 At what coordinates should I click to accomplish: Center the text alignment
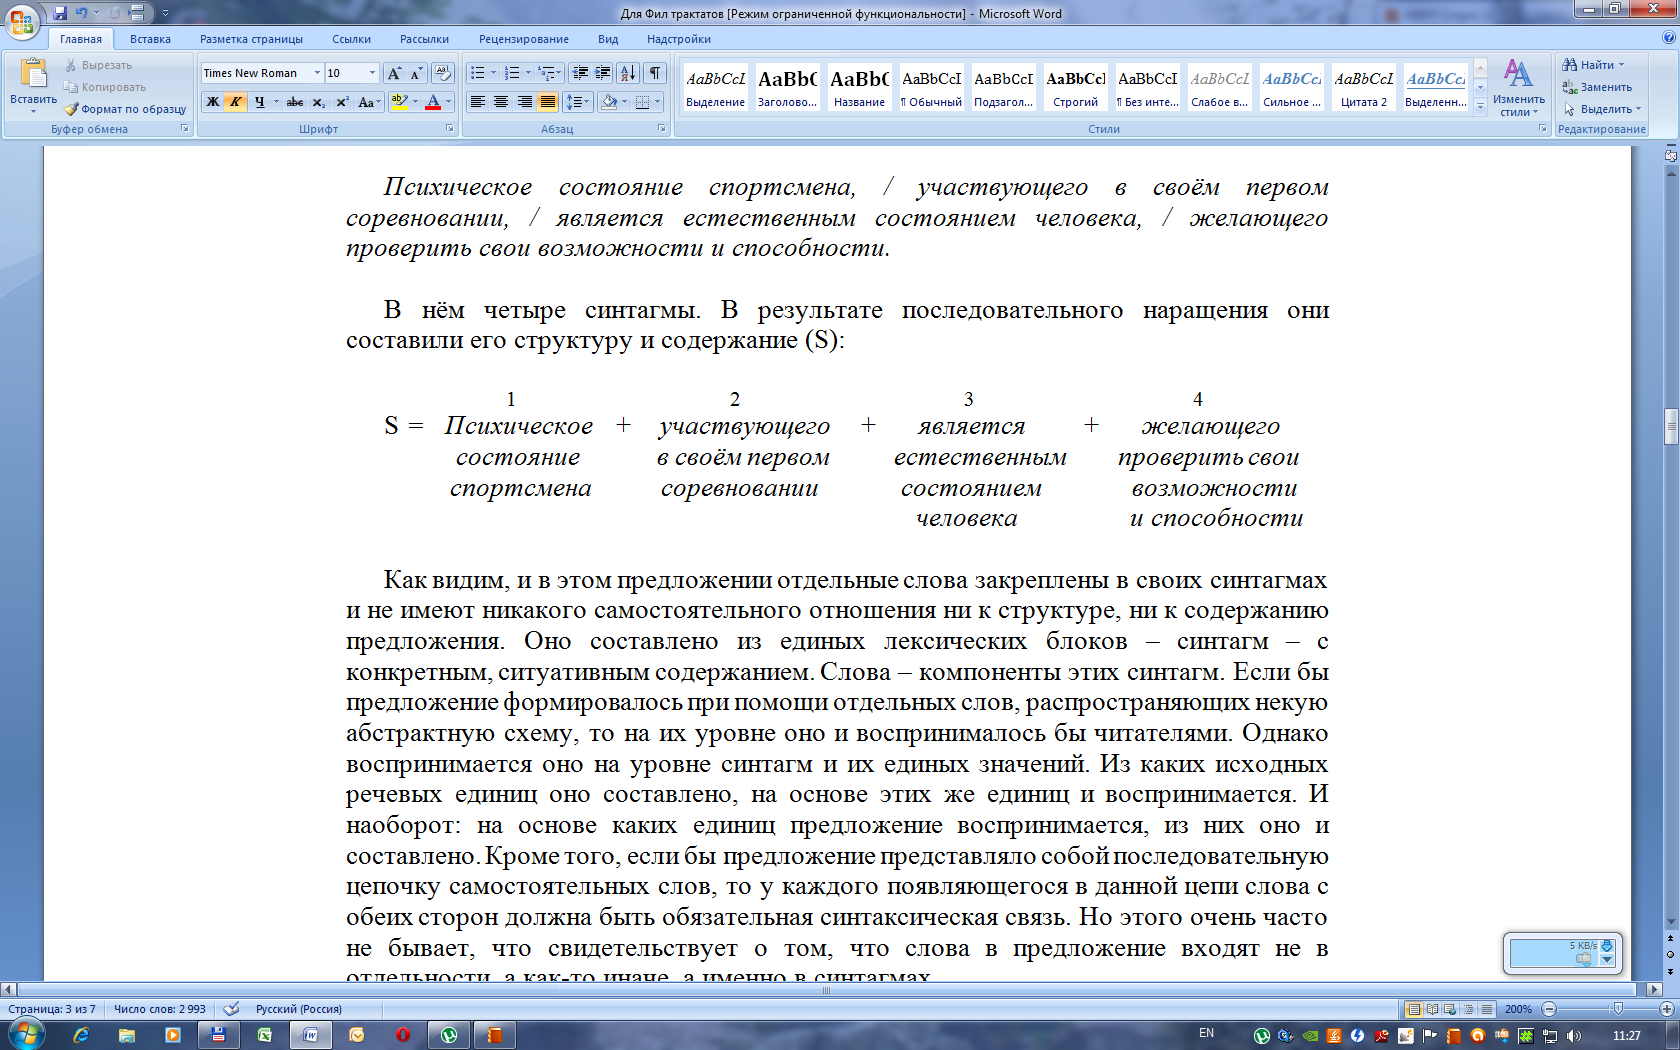pyautogui.click(x=501, y=102)
